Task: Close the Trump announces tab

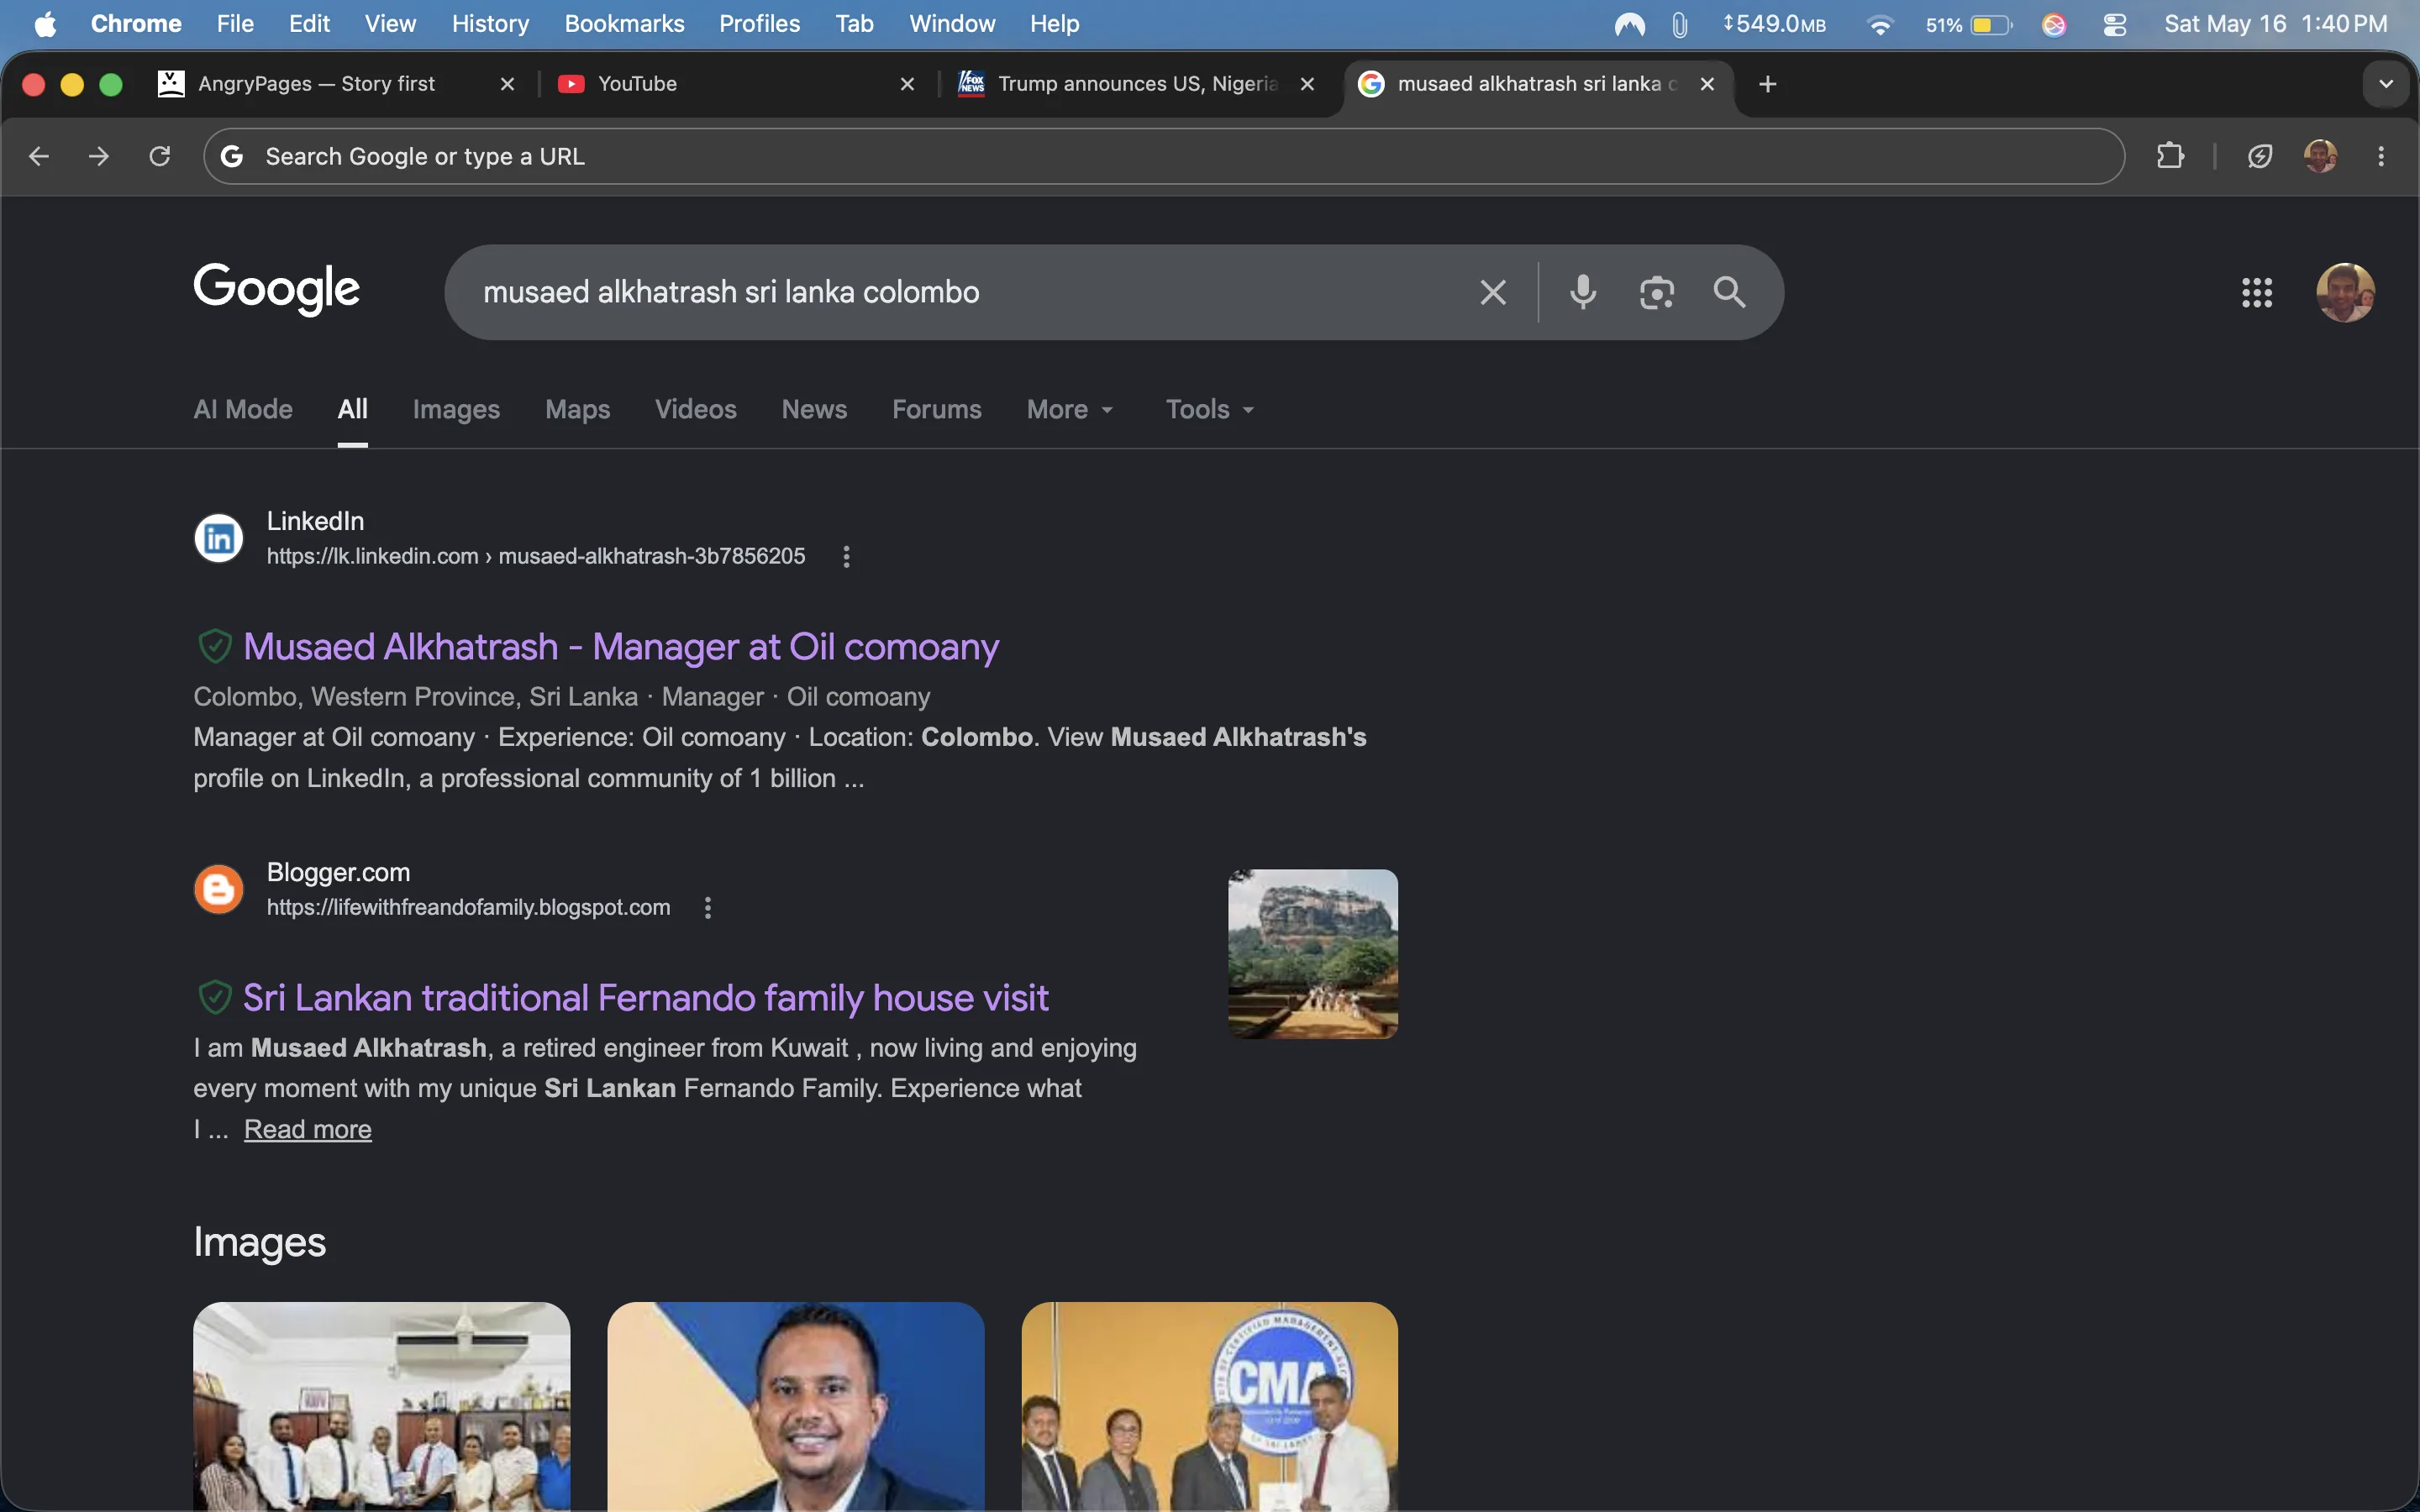Action: [x=1307, y=84]
